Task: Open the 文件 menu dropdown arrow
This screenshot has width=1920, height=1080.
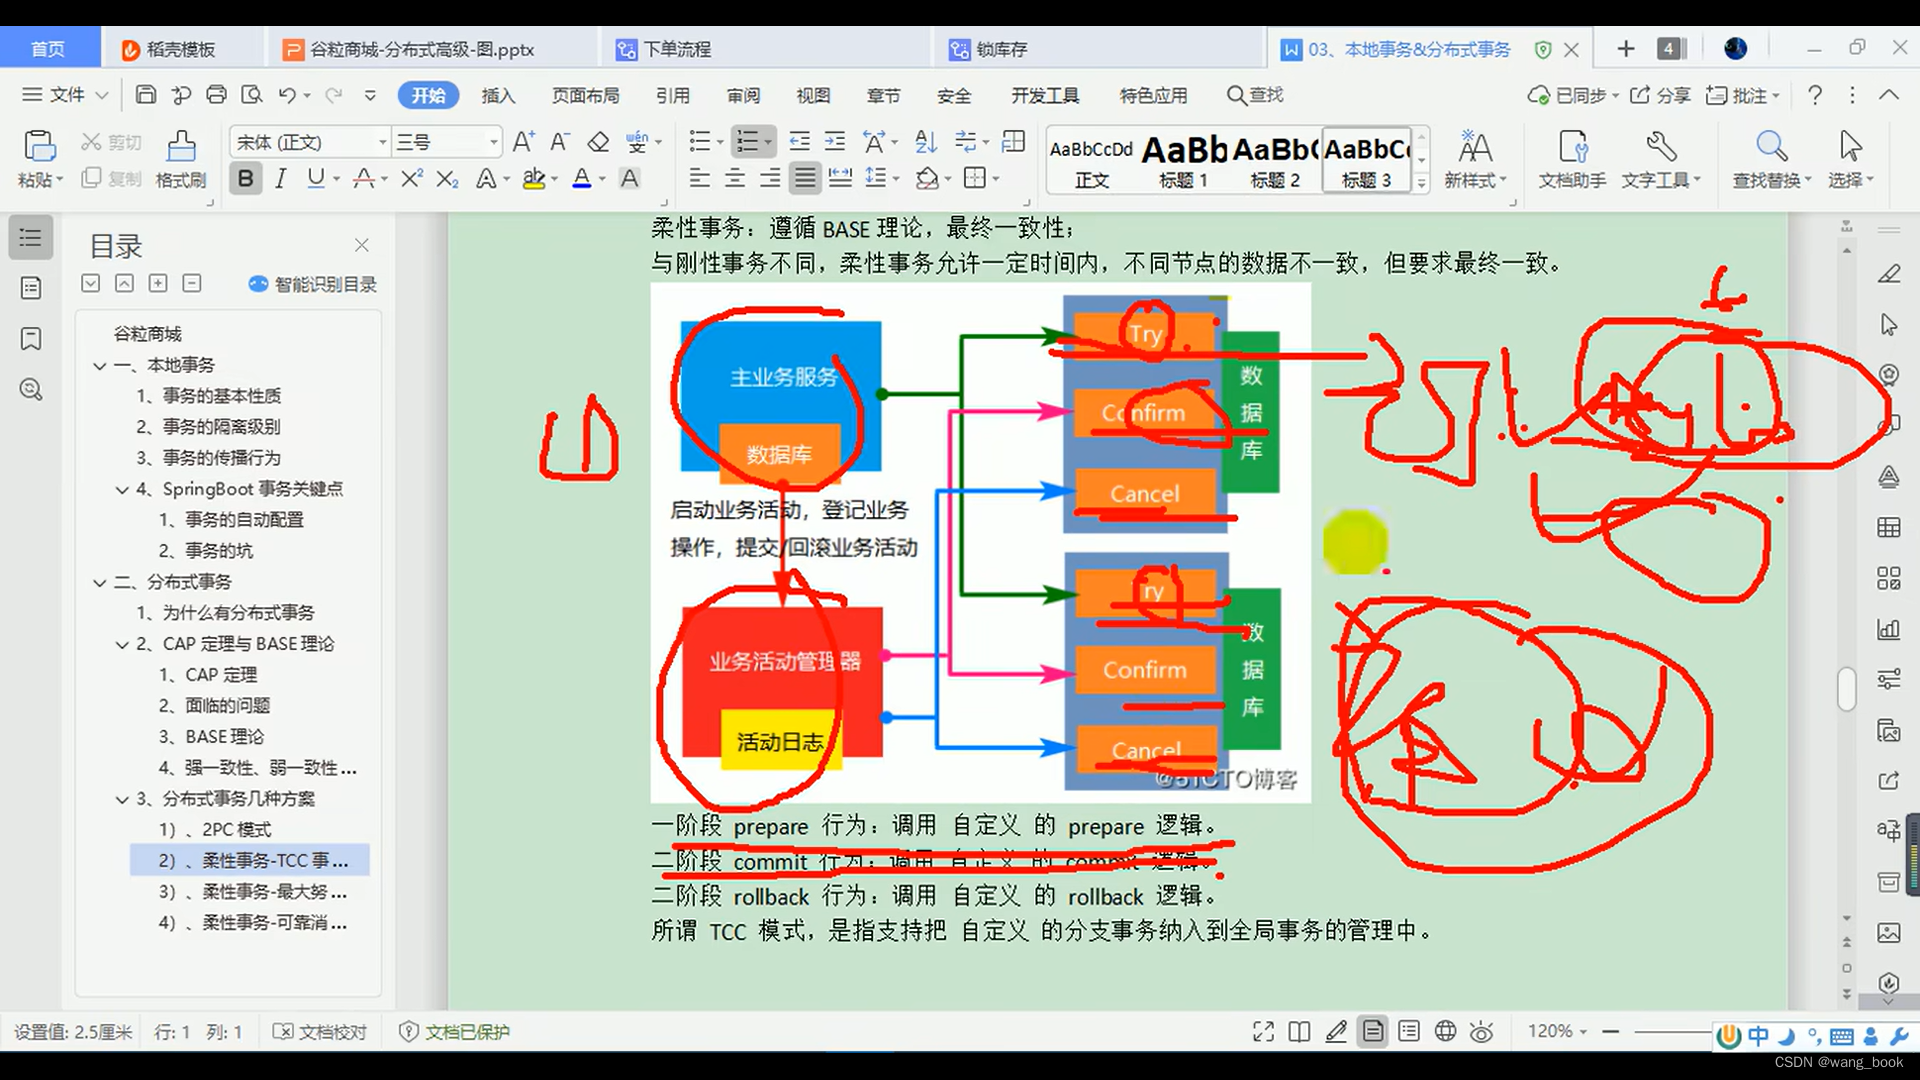Action: click(x=102, y=95)
